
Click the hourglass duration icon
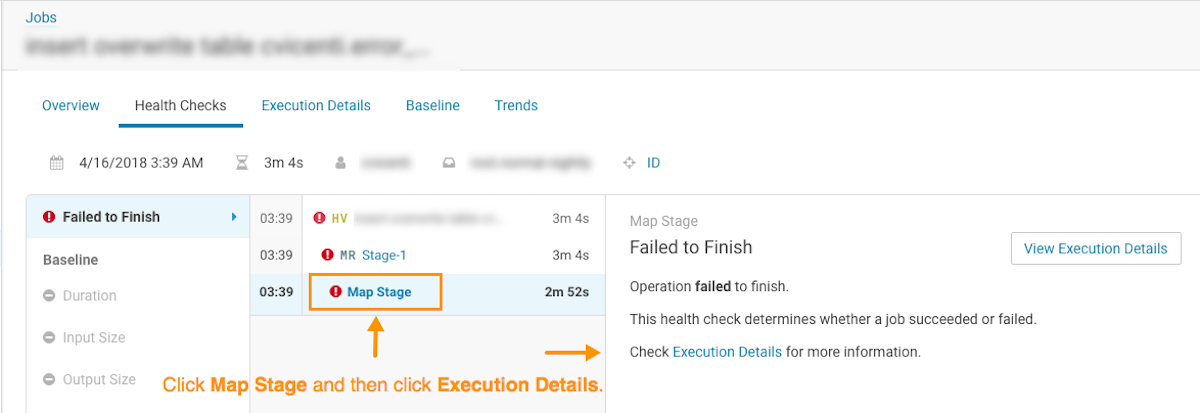tap(240, 162)
